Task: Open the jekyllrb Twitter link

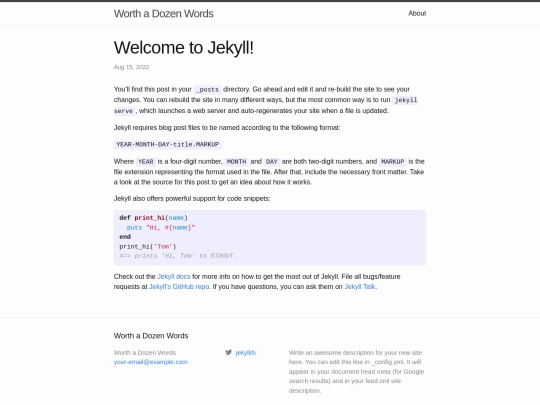Action: [246, 352]
